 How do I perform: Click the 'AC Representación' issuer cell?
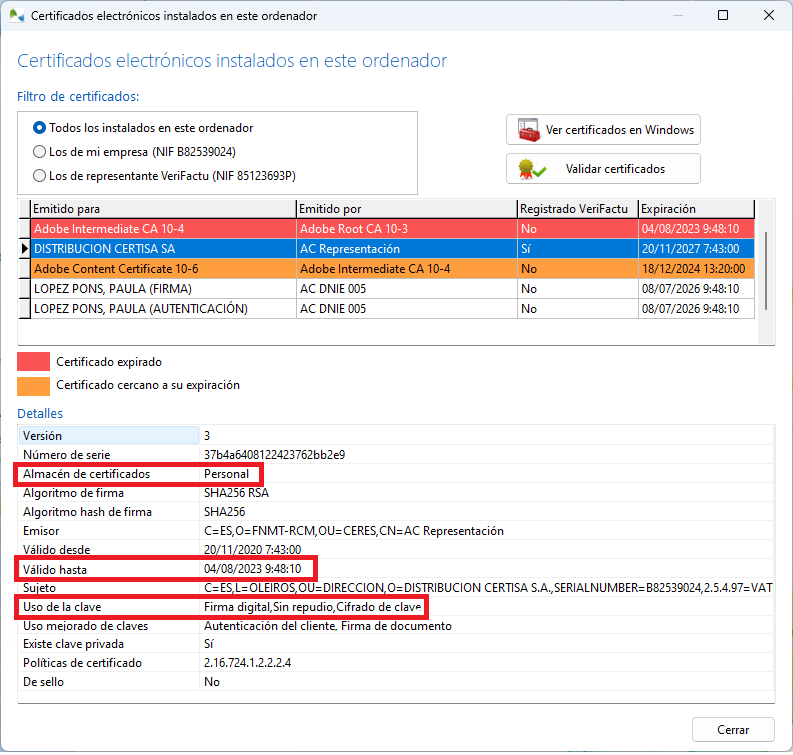[407, 249]
